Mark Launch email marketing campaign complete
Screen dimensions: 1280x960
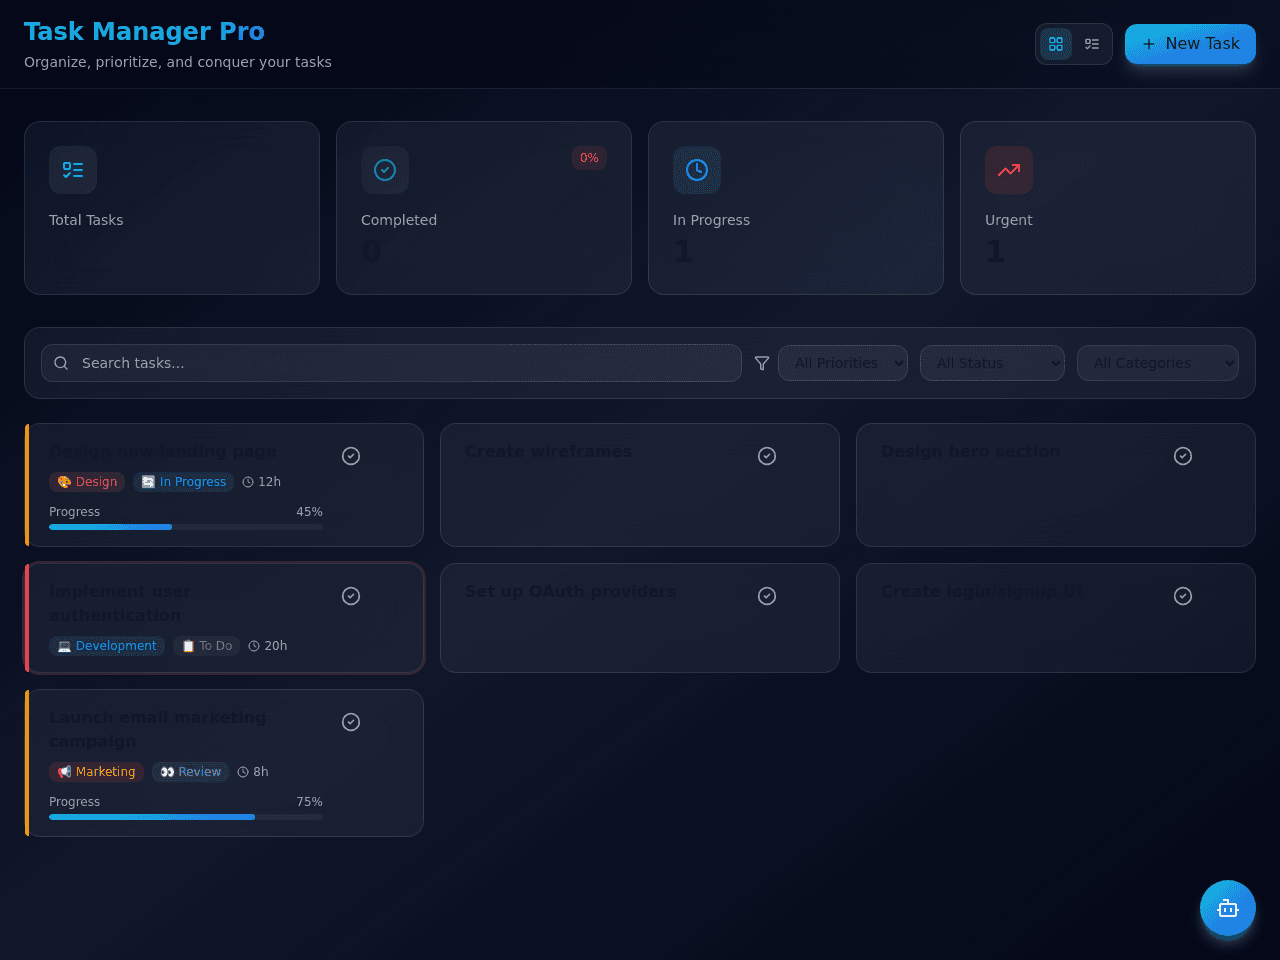[x=351, y=722]
